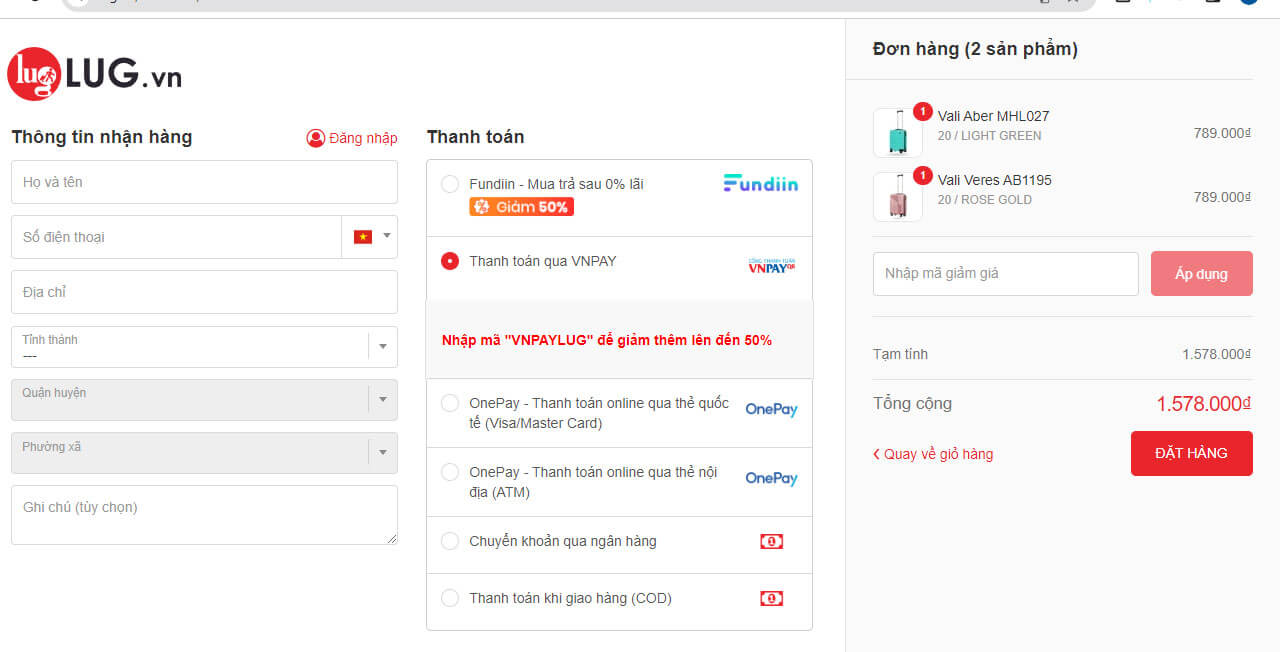Select Fundiin pay-later radio option
The height and width of the screenshot is (652, 1280).
(x=450, y=184)
